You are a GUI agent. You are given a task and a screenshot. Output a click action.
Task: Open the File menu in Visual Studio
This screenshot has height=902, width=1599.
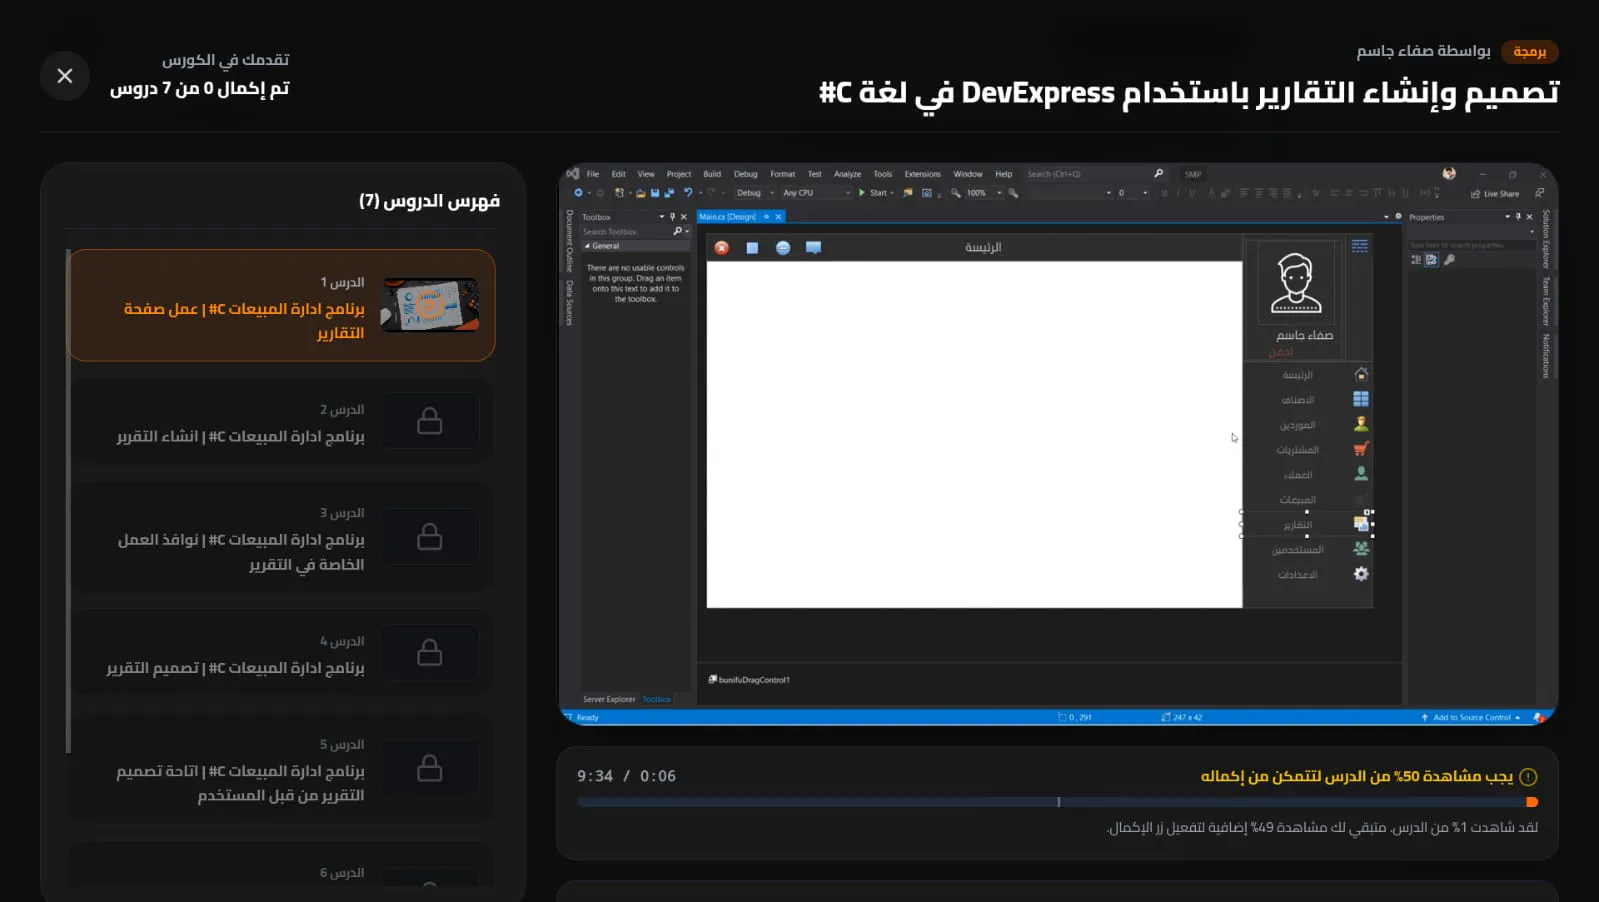[593, 174]
